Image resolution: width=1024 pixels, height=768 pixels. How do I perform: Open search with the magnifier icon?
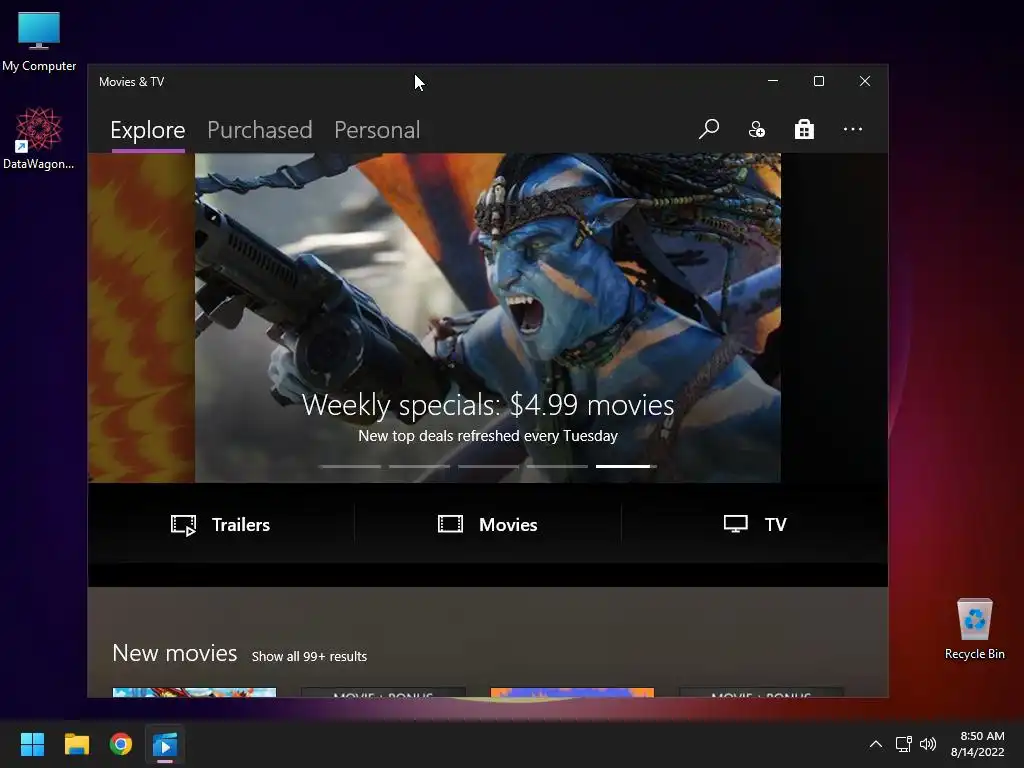pos(709,129)
